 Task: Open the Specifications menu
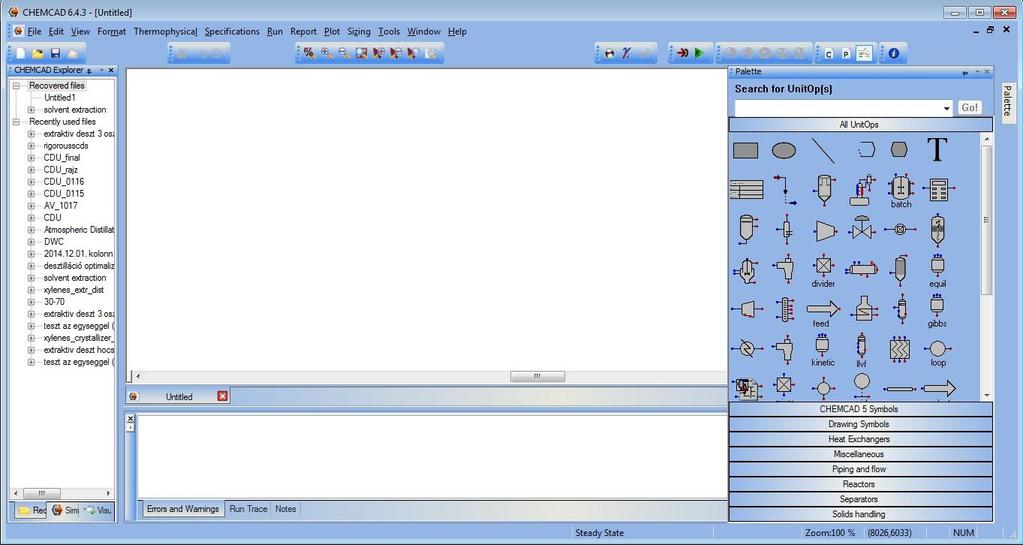click(x=232, y=31)
